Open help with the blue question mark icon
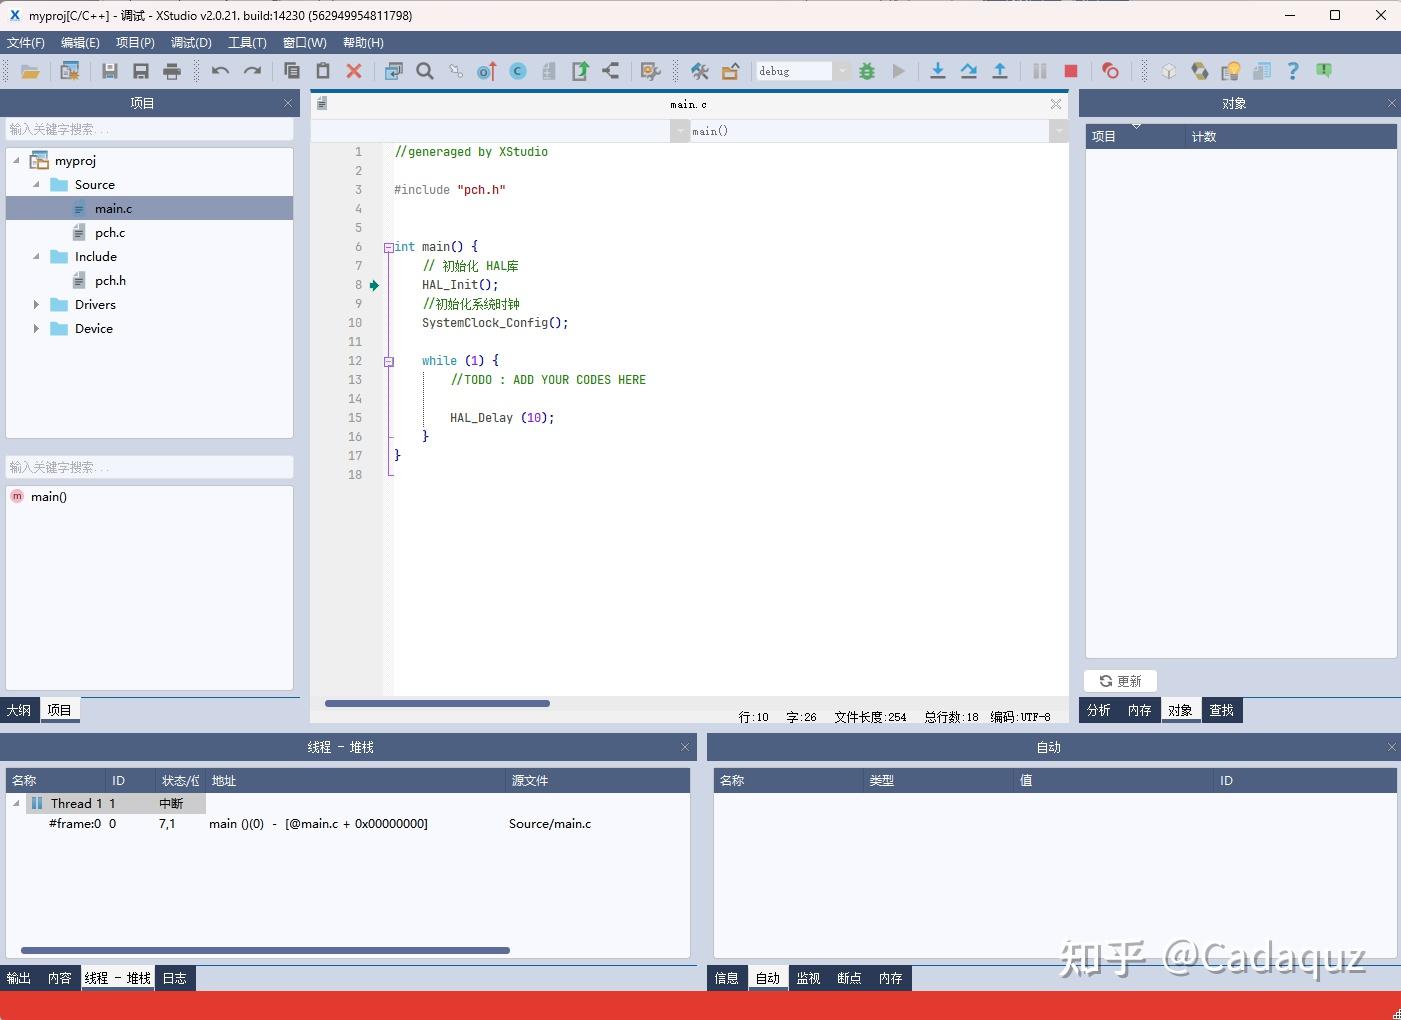 click(1293, 71)
